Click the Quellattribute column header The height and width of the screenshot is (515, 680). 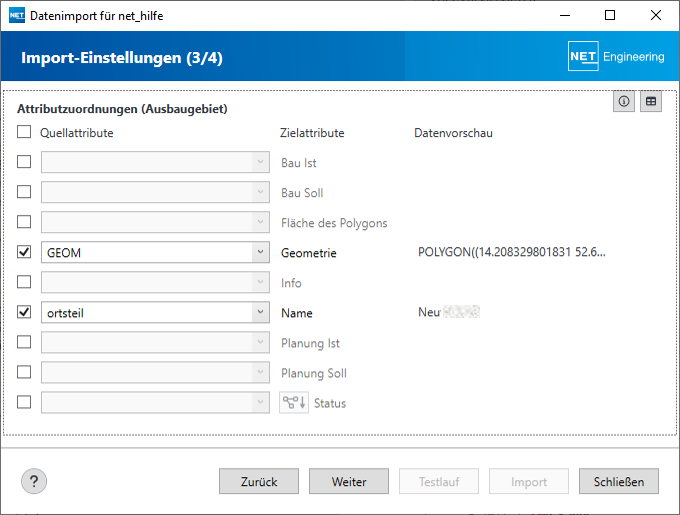pos(77,133)
